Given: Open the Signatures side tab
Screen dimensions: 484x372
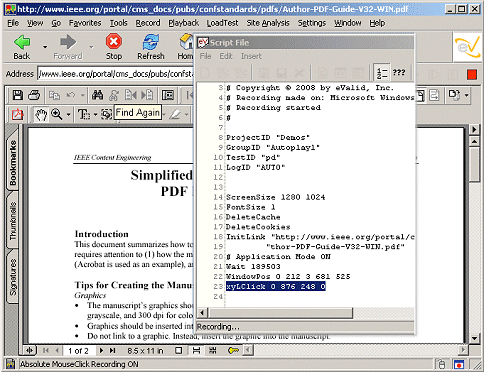Looking at the screenshot, I should 13,277.
